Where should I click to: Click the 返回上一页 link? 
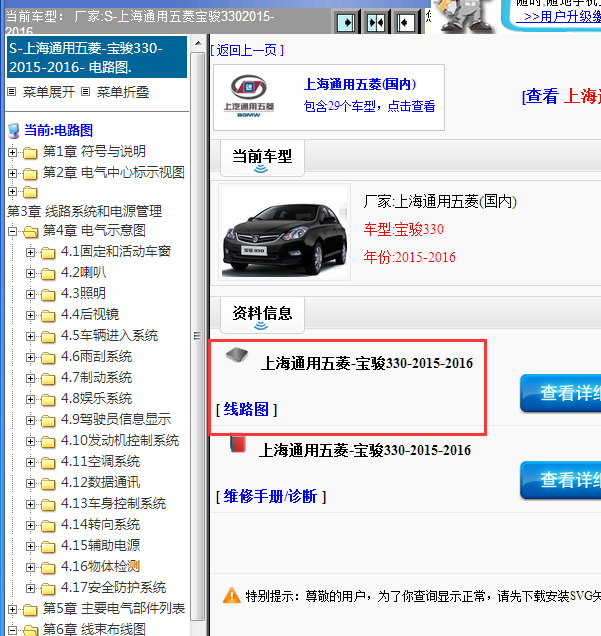coord(247,50)
